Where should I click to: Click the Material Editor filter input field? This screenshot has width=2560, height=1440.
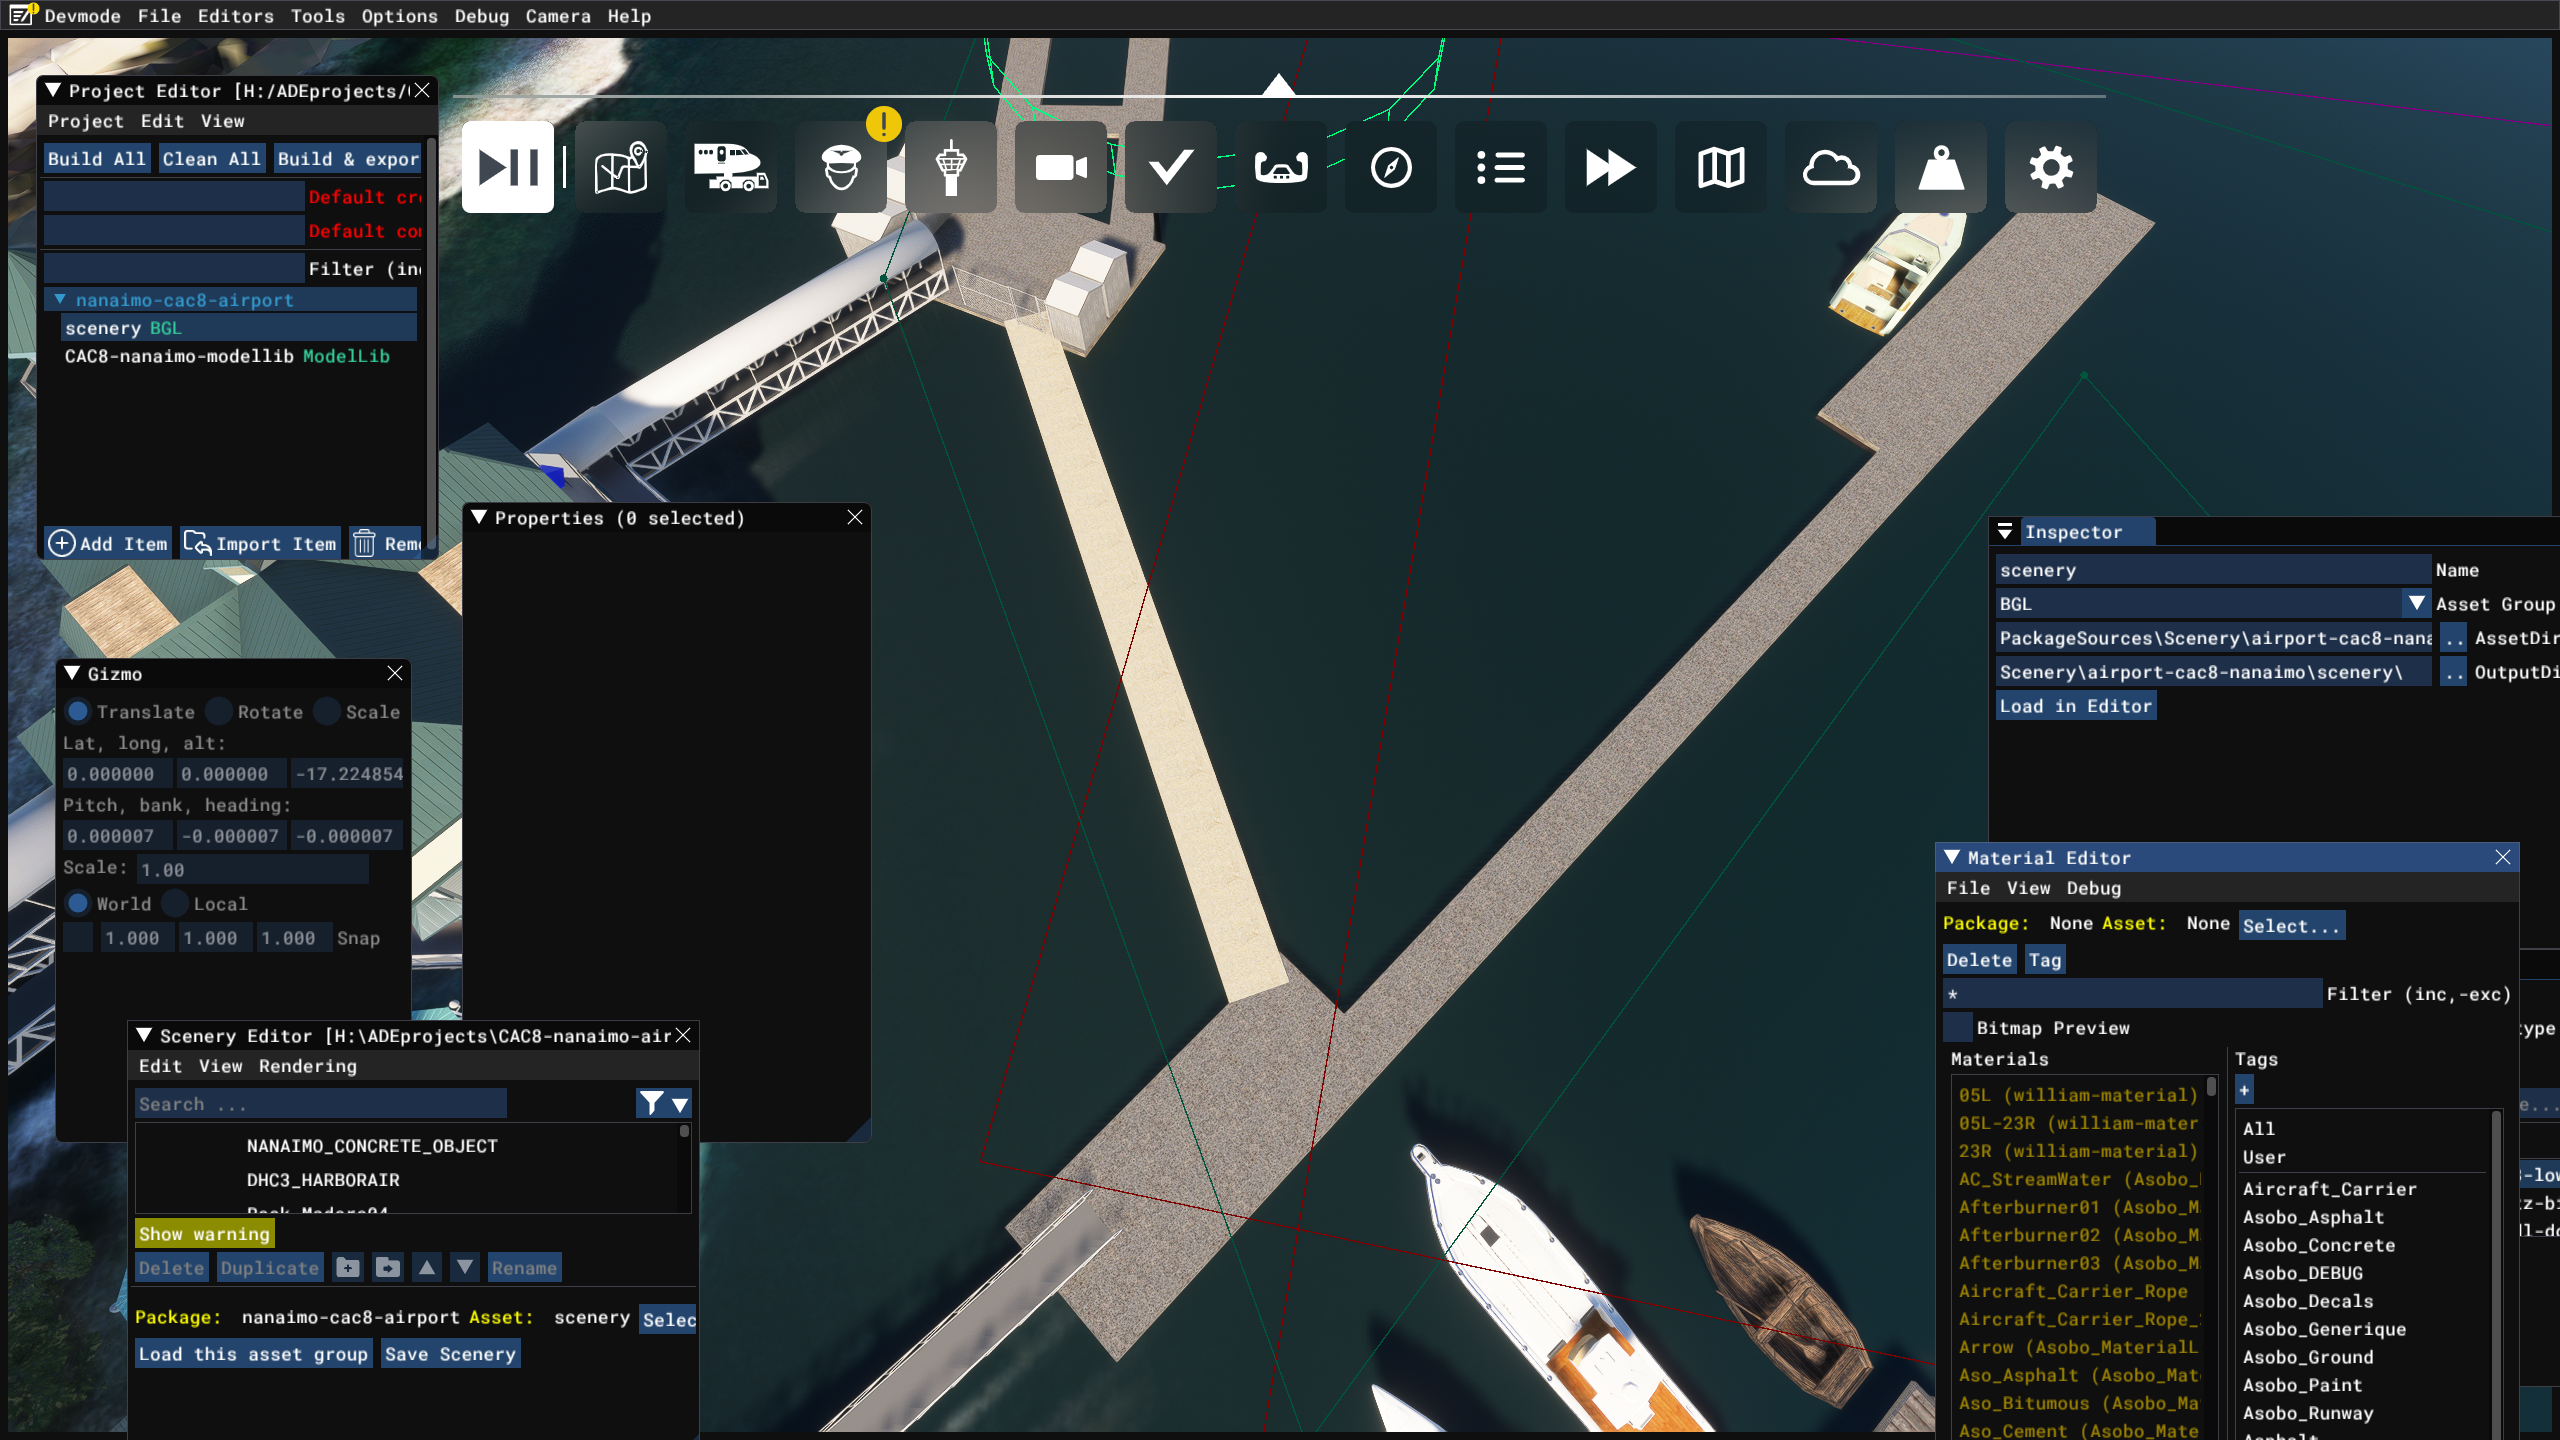[x=2132, y=993]
